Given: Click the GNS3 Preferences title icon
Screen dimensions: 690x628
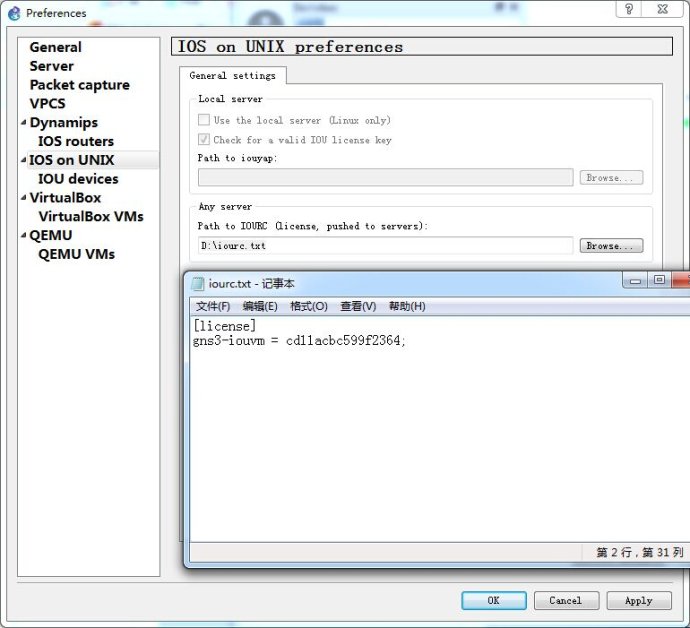Looking at the screenshot, I should click(x=14, y=13).
